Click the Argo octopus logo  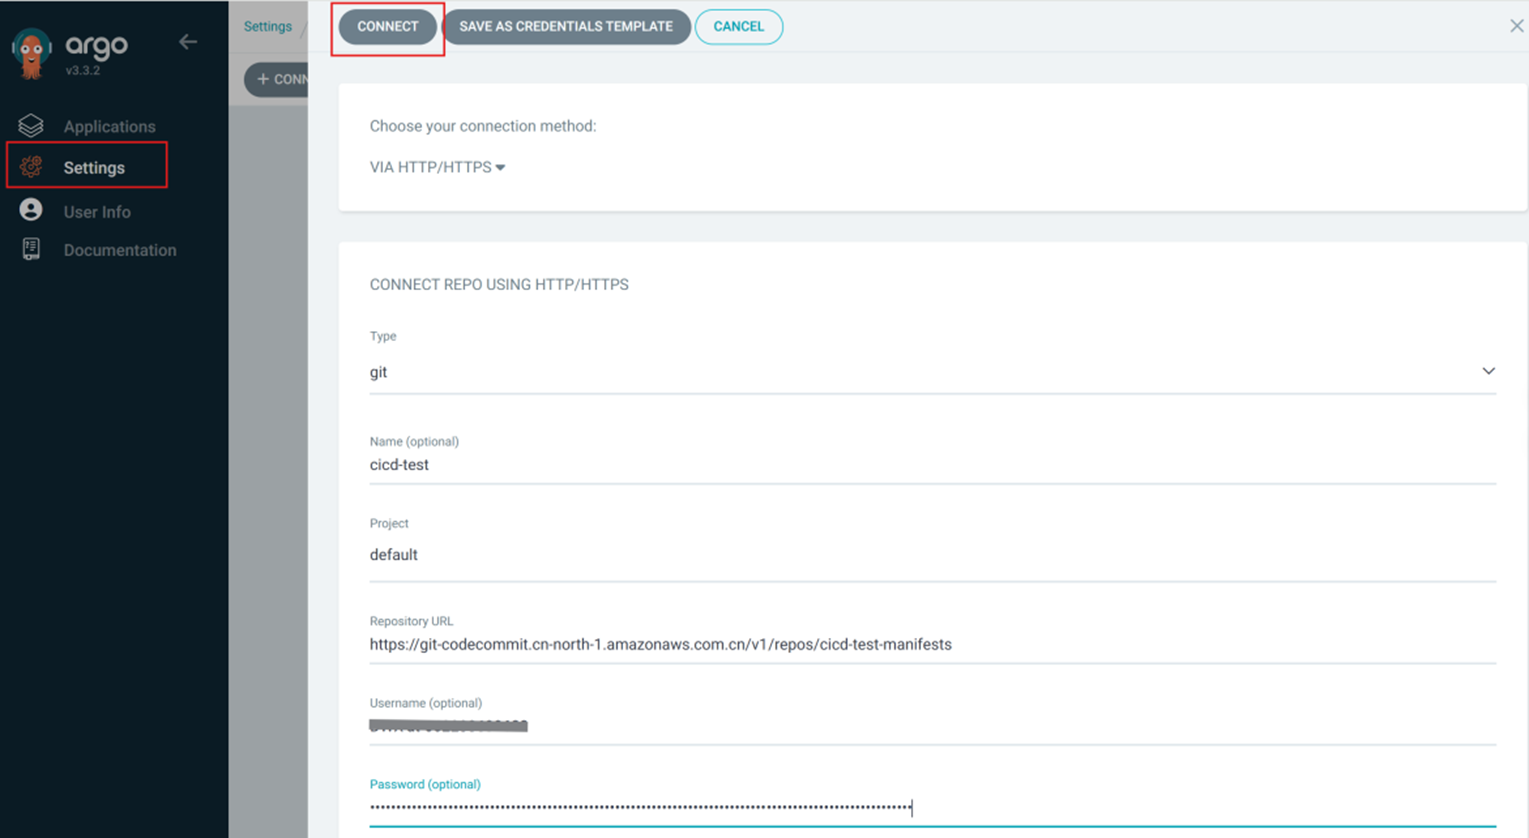click(x=31, y=53)
